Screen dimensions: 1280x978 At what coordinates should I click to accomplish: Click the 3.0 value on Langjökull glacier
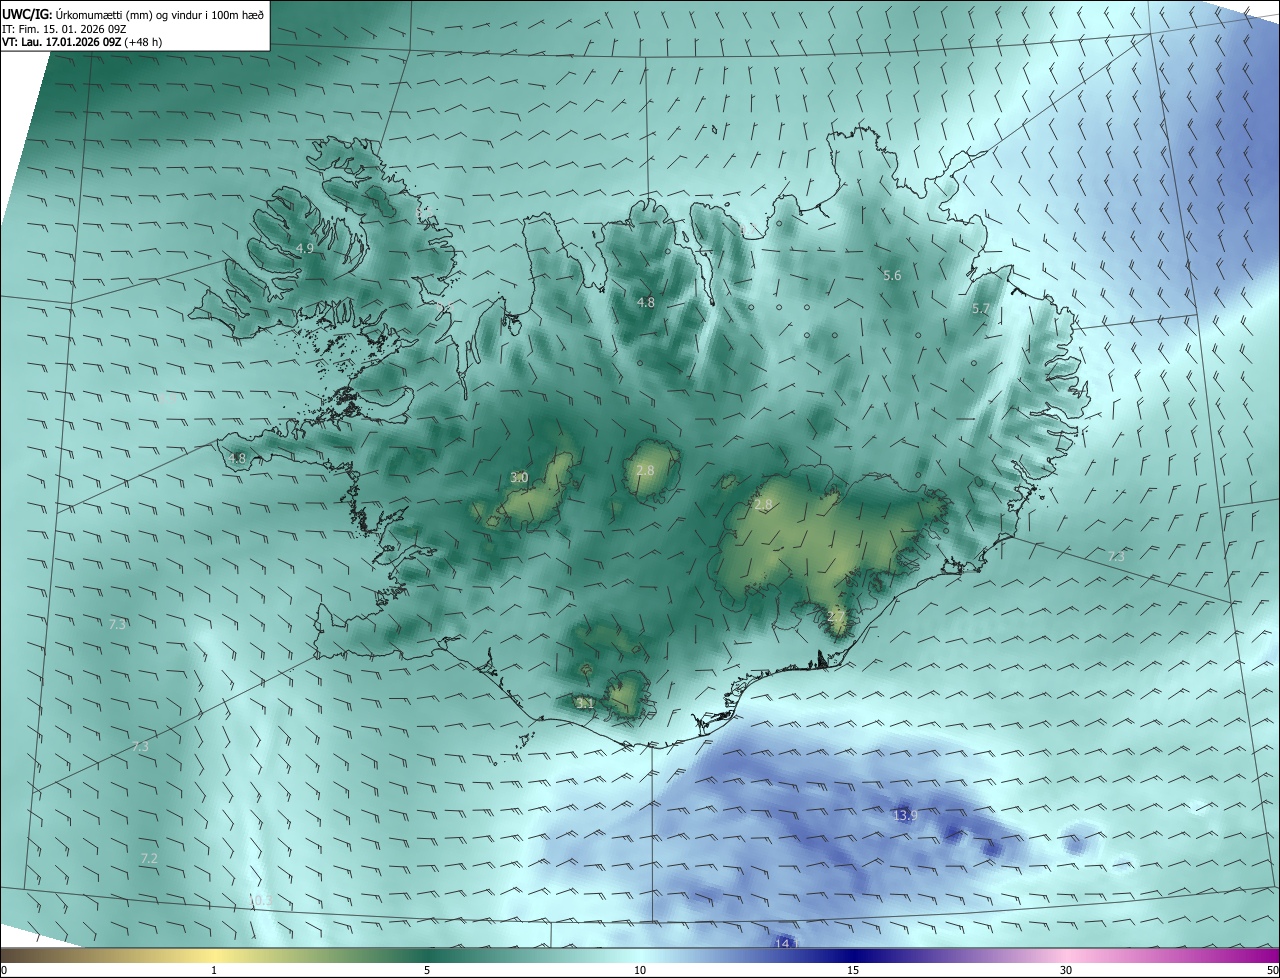[519, 477]
